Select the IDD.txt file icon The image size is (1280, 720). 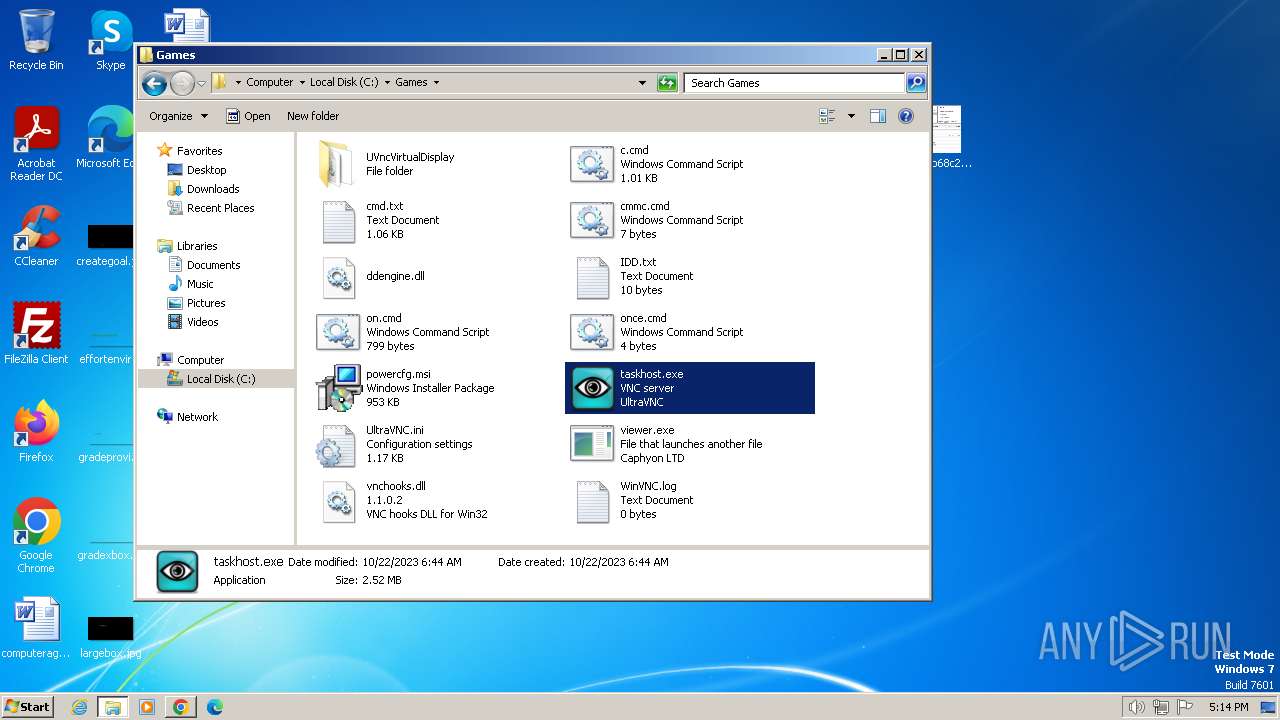click(x=592, y=276)
